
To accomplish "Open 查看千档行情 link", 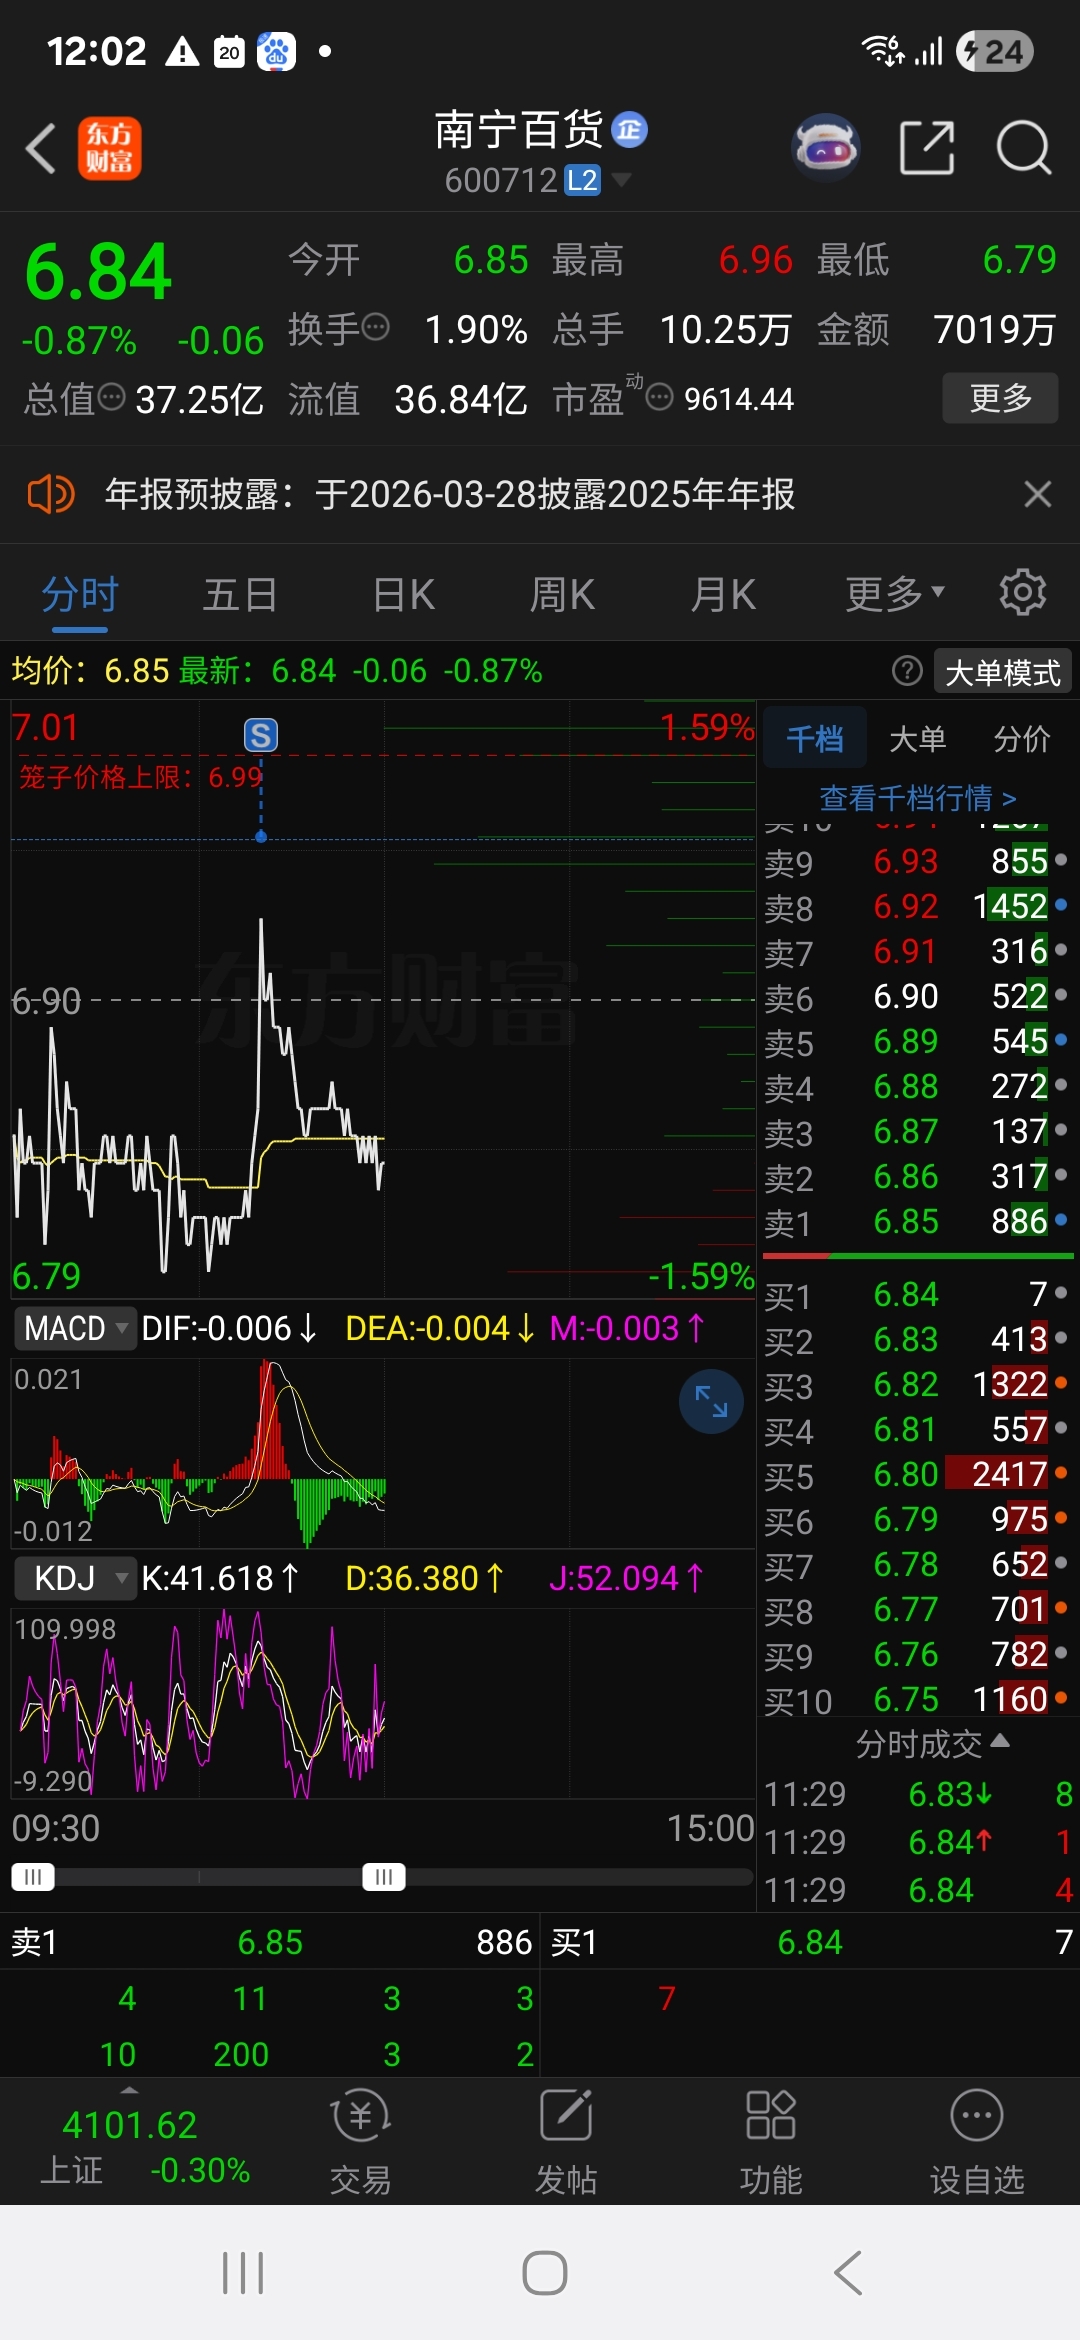I will 917,798.
